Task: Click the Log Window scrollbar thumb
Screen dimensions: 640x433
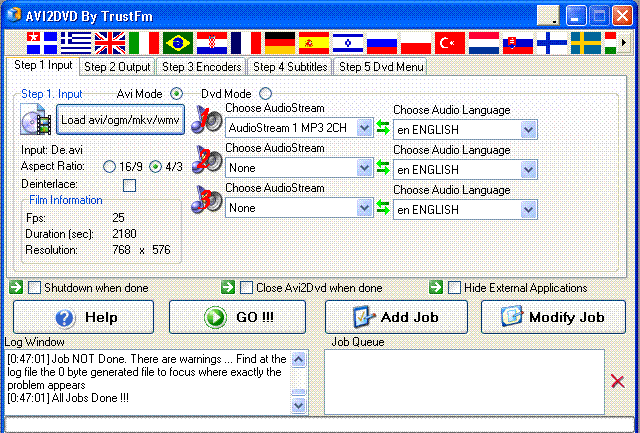Action: [x=299, y=392]
